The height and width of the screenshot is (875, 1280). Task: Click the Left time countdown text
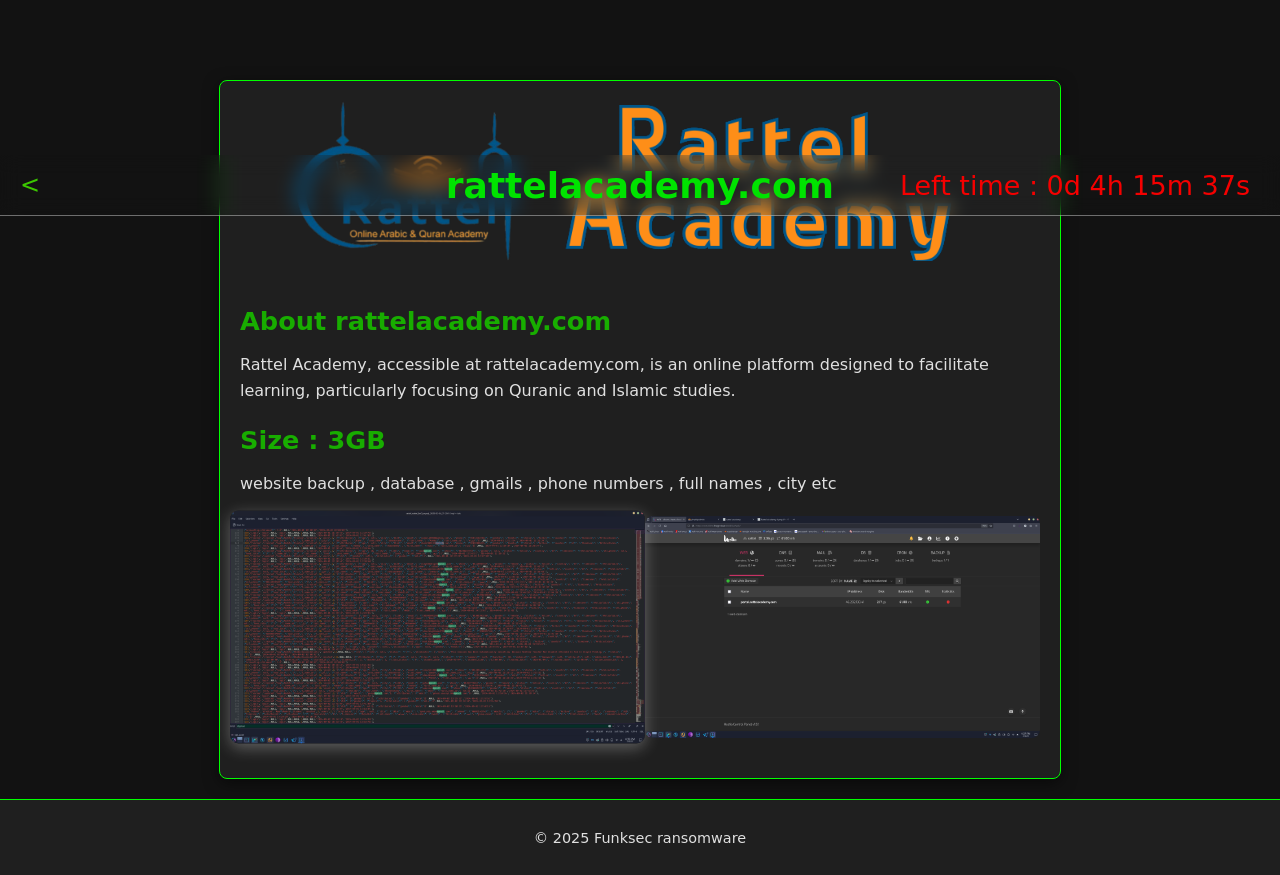[x=1075, y=186]
